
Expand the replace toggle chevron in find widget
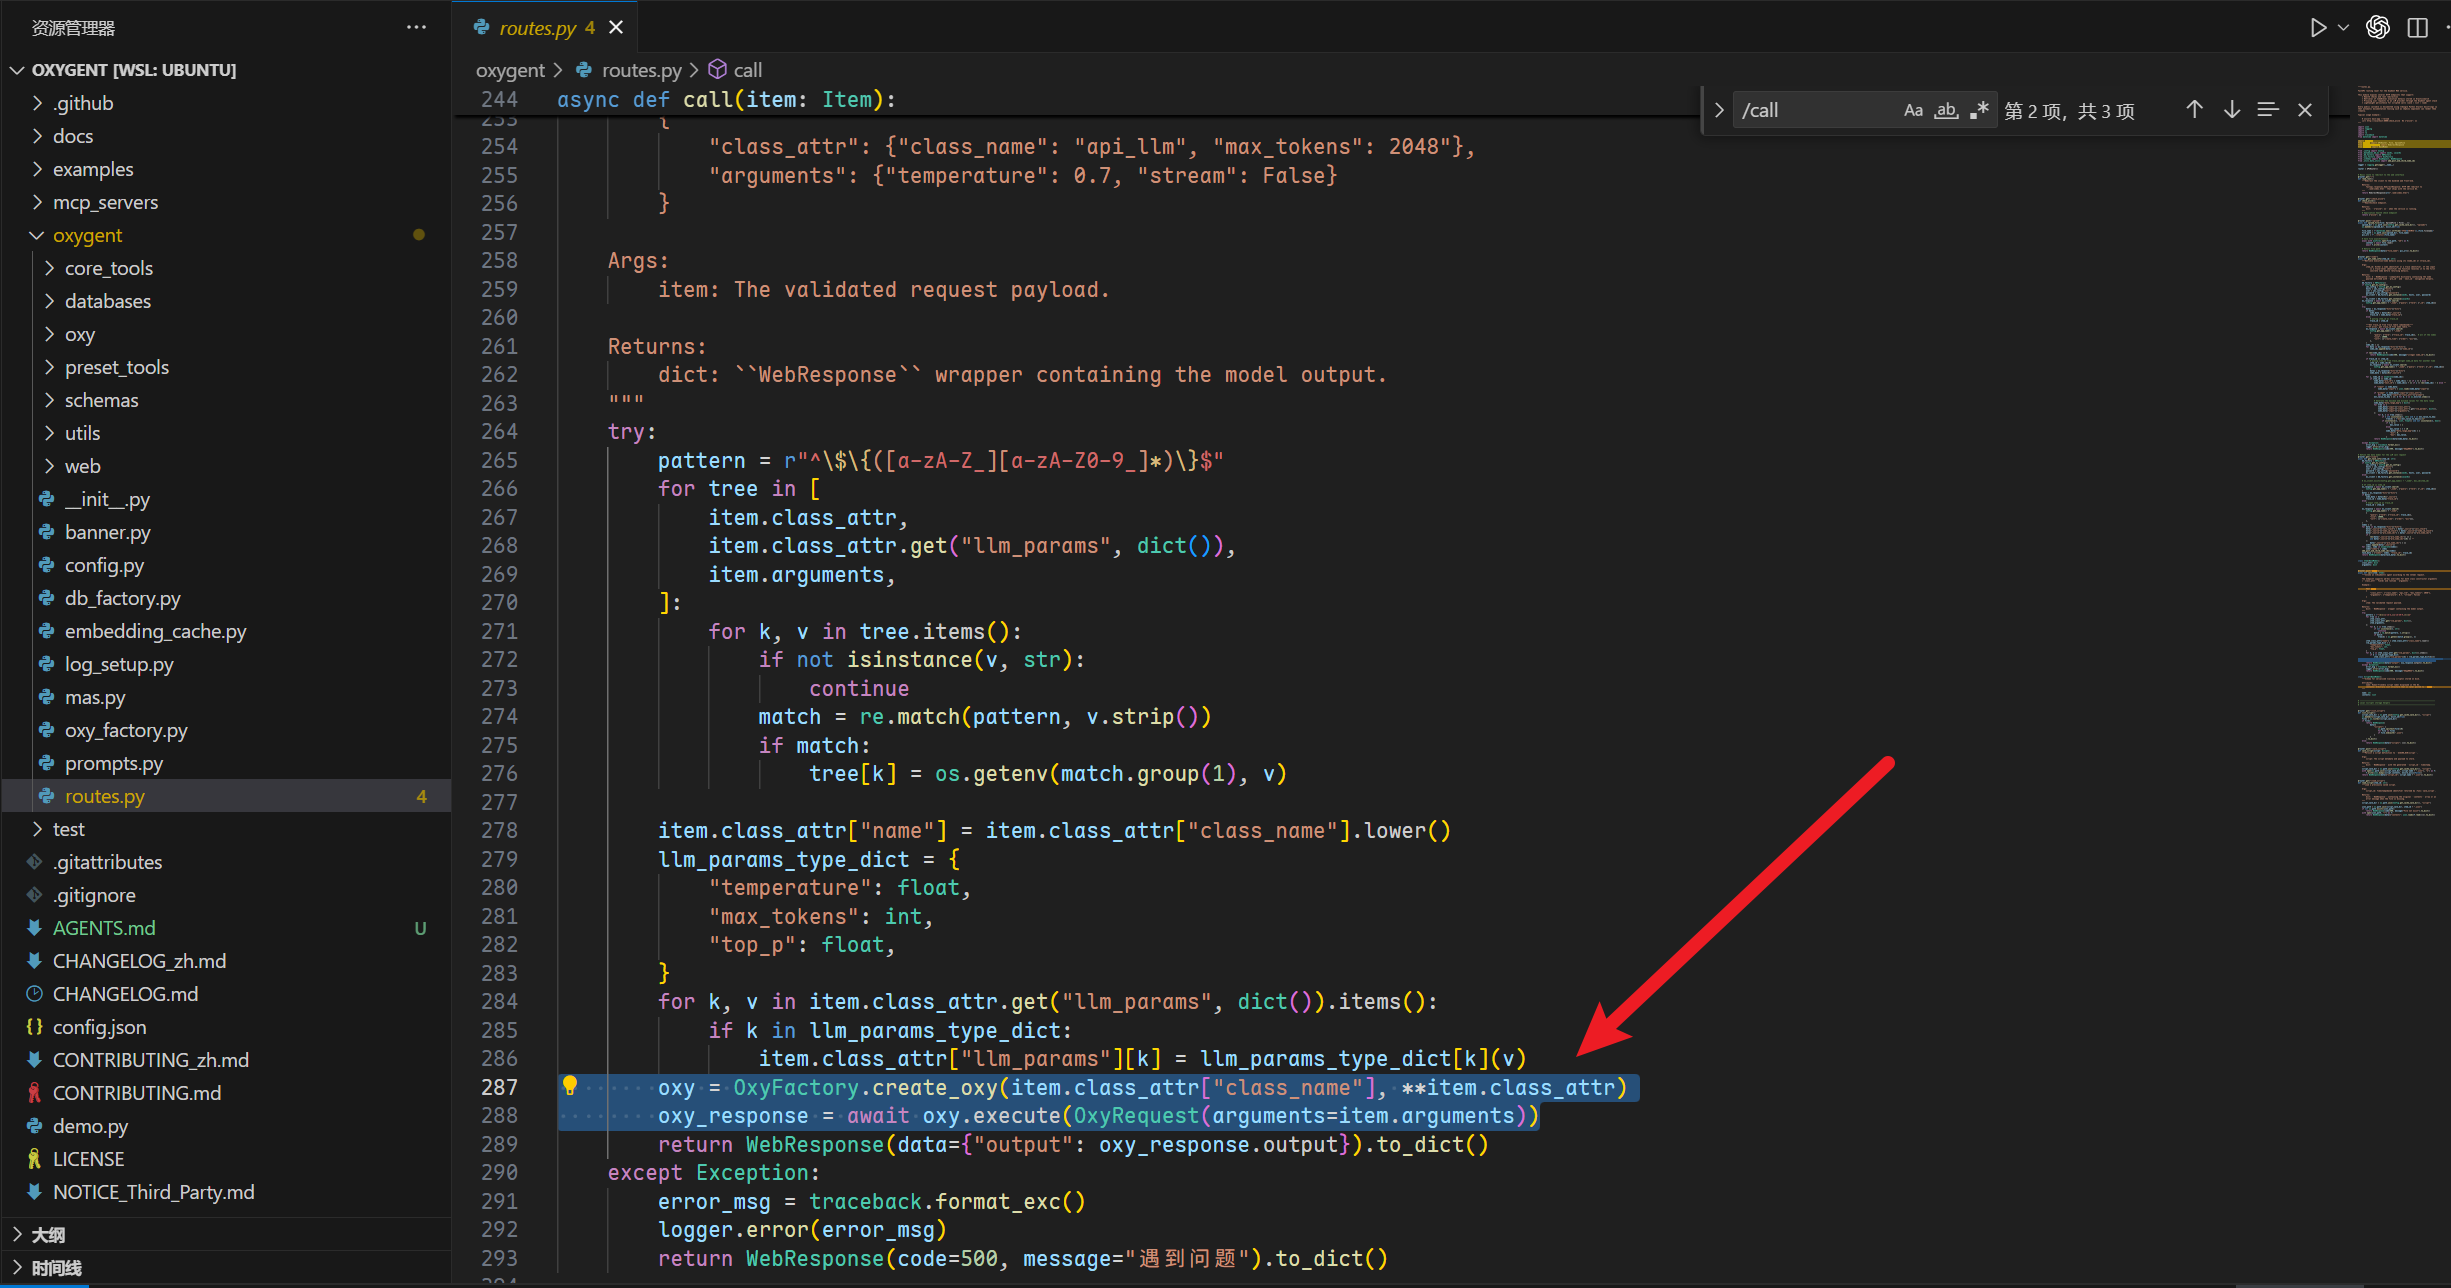(1719, 110)
